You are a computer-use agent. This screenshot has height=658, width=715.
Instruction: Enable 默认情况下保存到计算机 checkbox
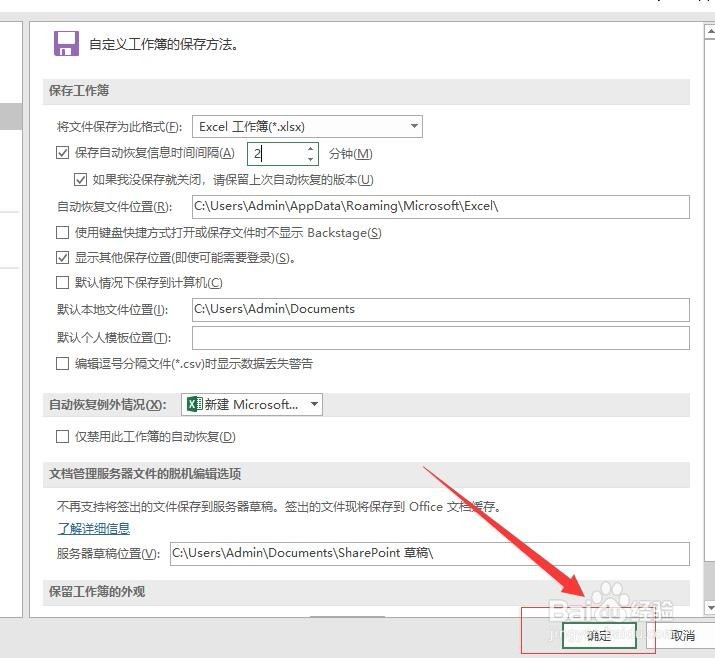(x=62, y=283)
